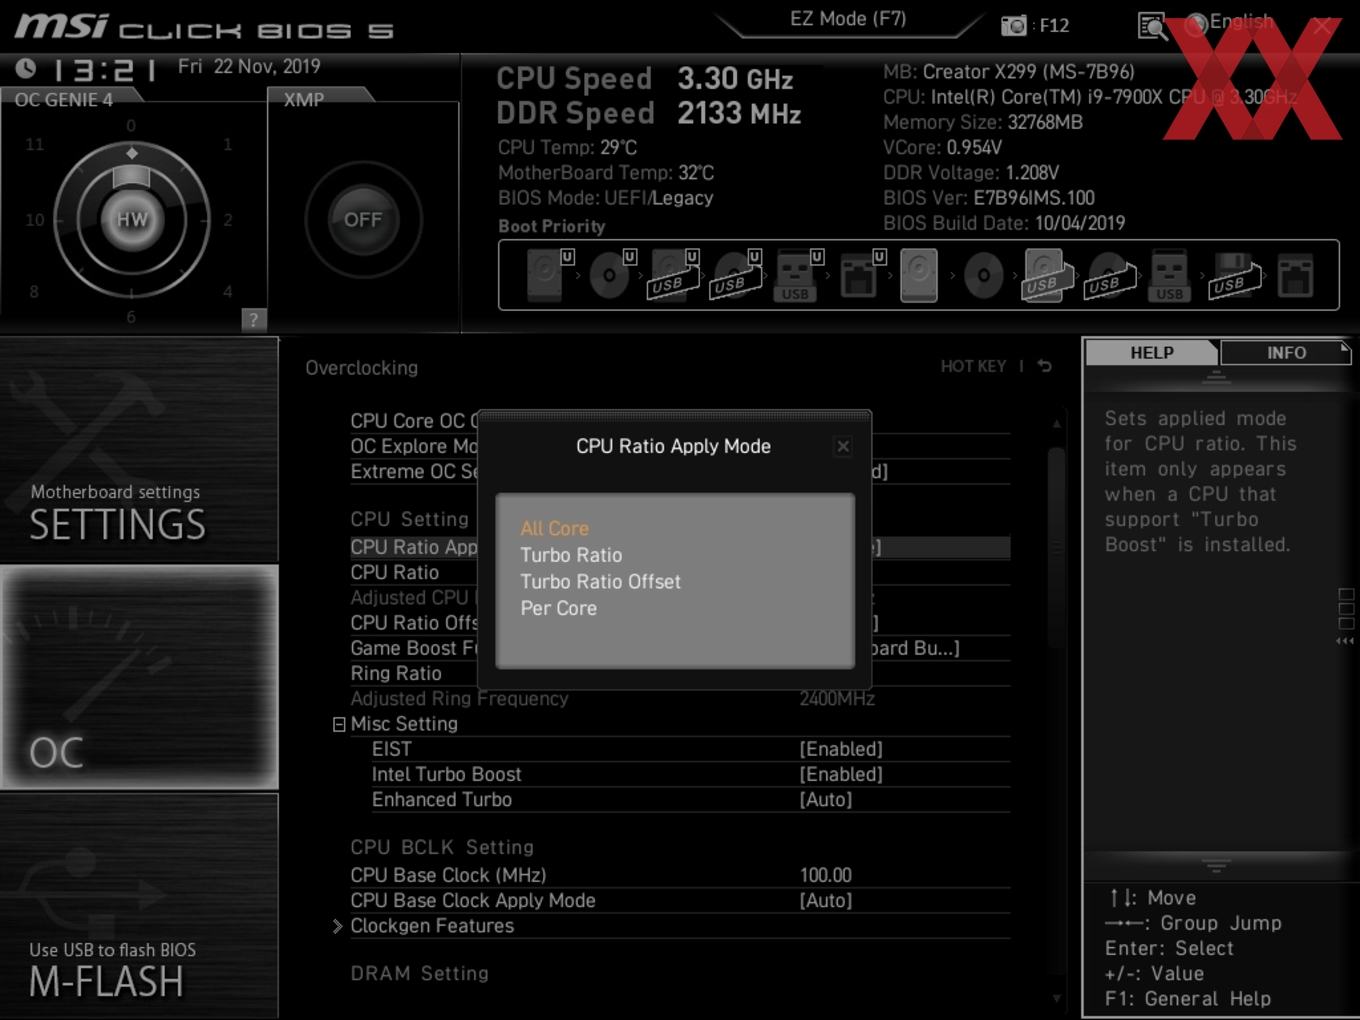Select UEFI optical disc boot device icon
The width and height of the screenshot is (1360, 1020).
[x=612, y=275]
